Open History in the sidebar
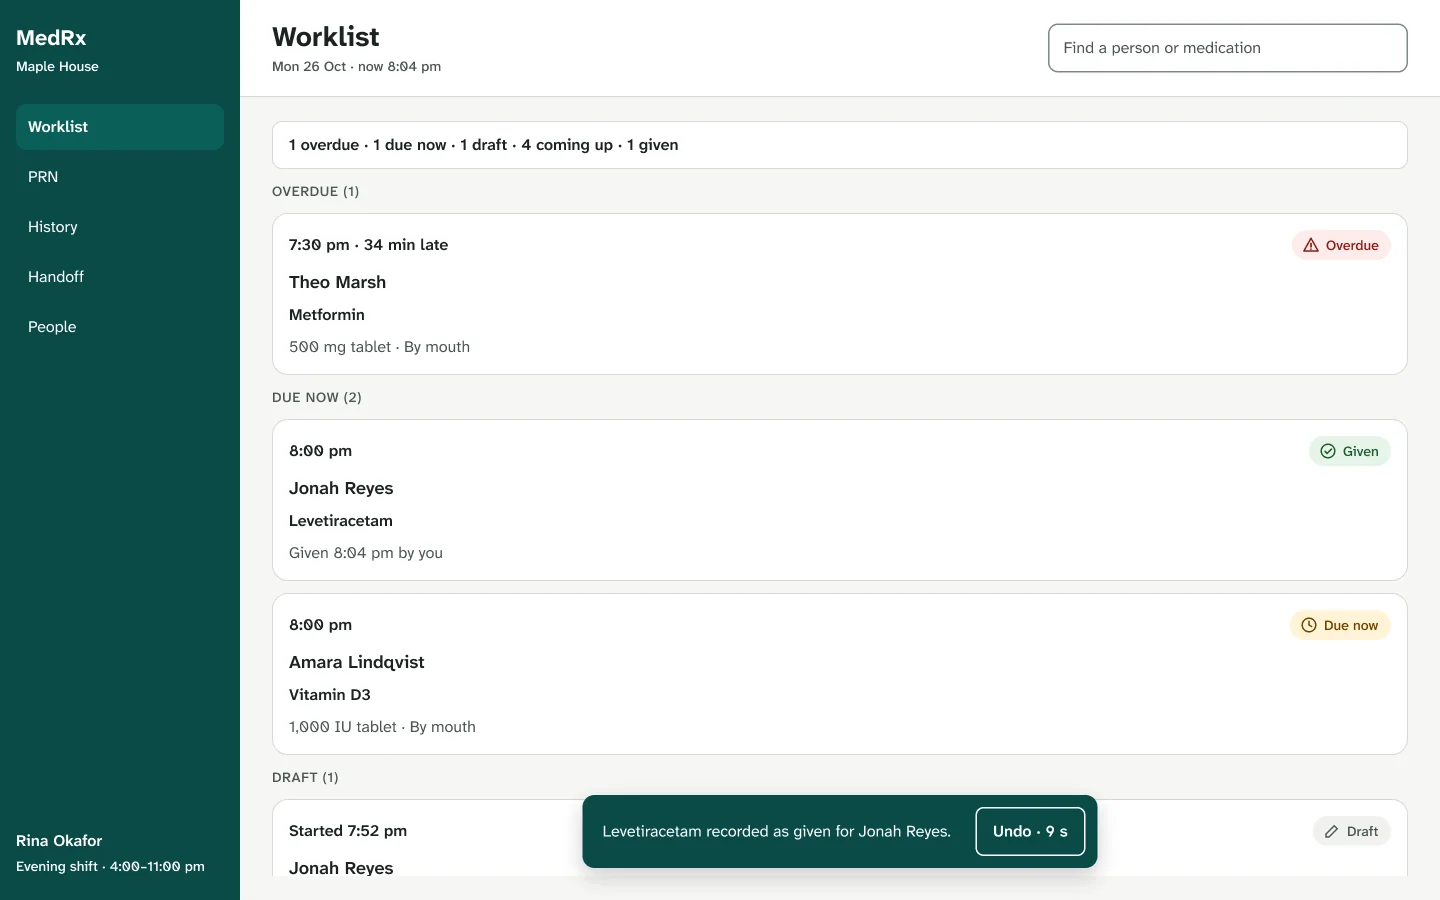 tap(120, 227)
